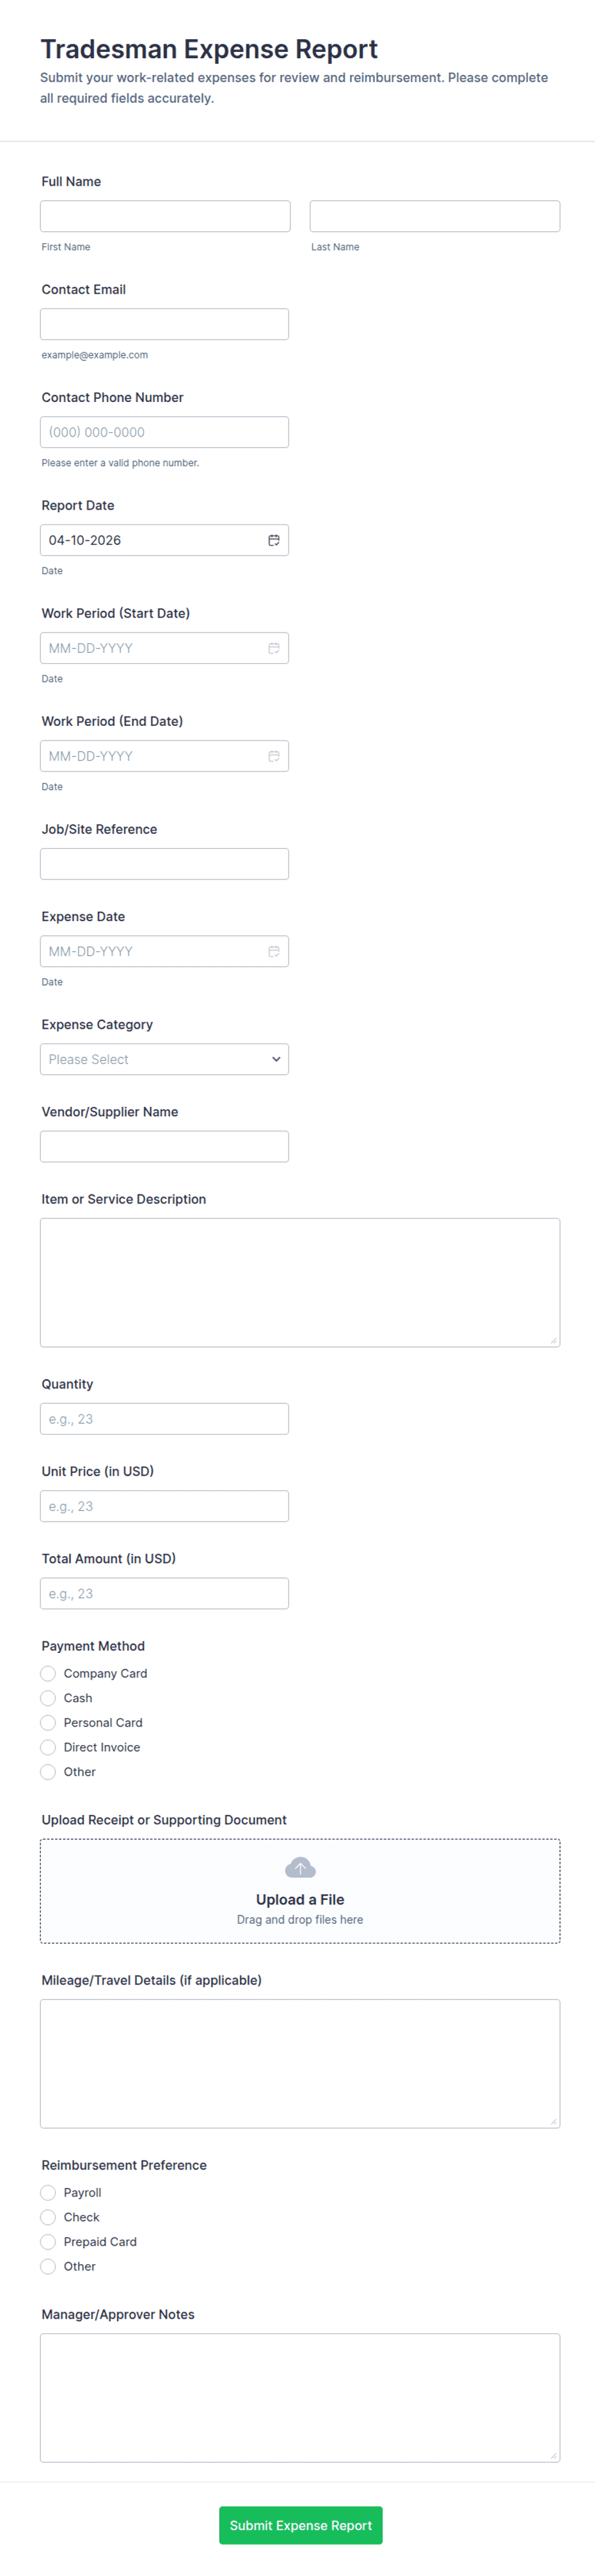
Task: Select Personal Card radio option
Action: (48, 1722)
